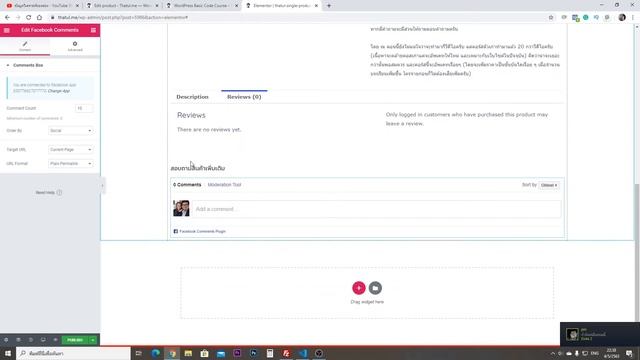Click the browser home button
The width and height of the screenshot is (640, 360).
tap(39, 18)
